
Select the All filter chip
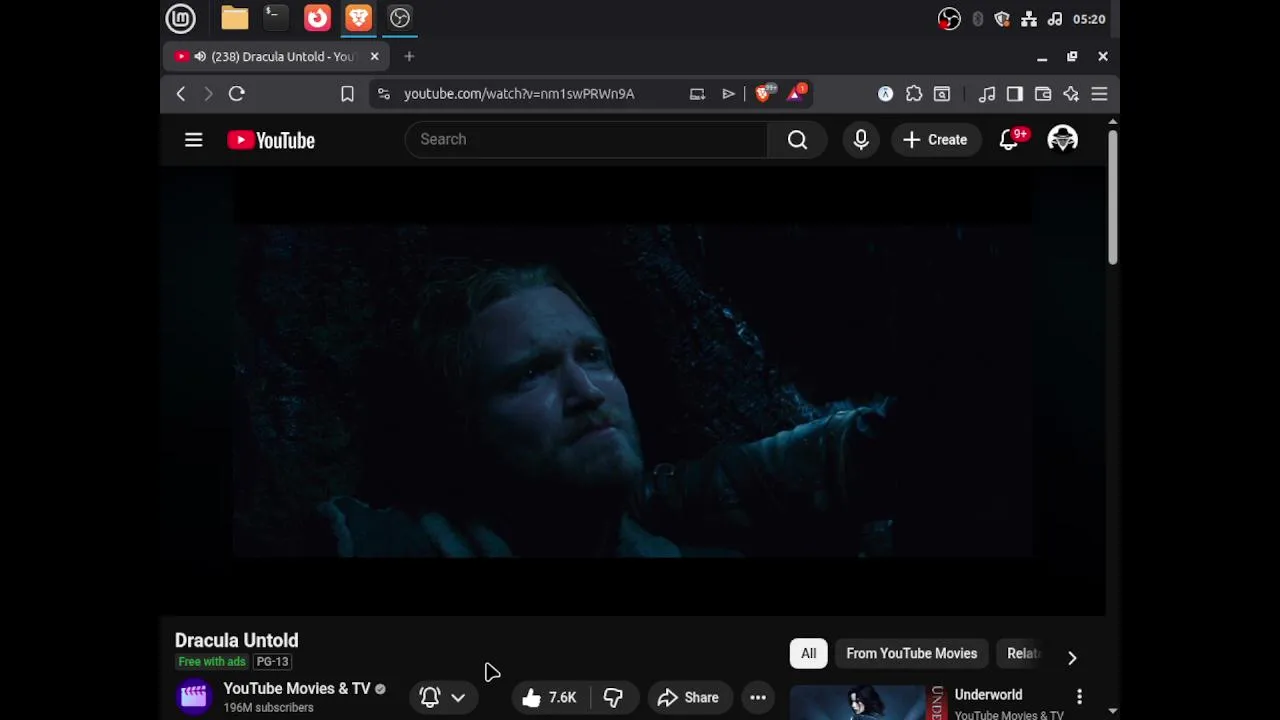[808, 654]
